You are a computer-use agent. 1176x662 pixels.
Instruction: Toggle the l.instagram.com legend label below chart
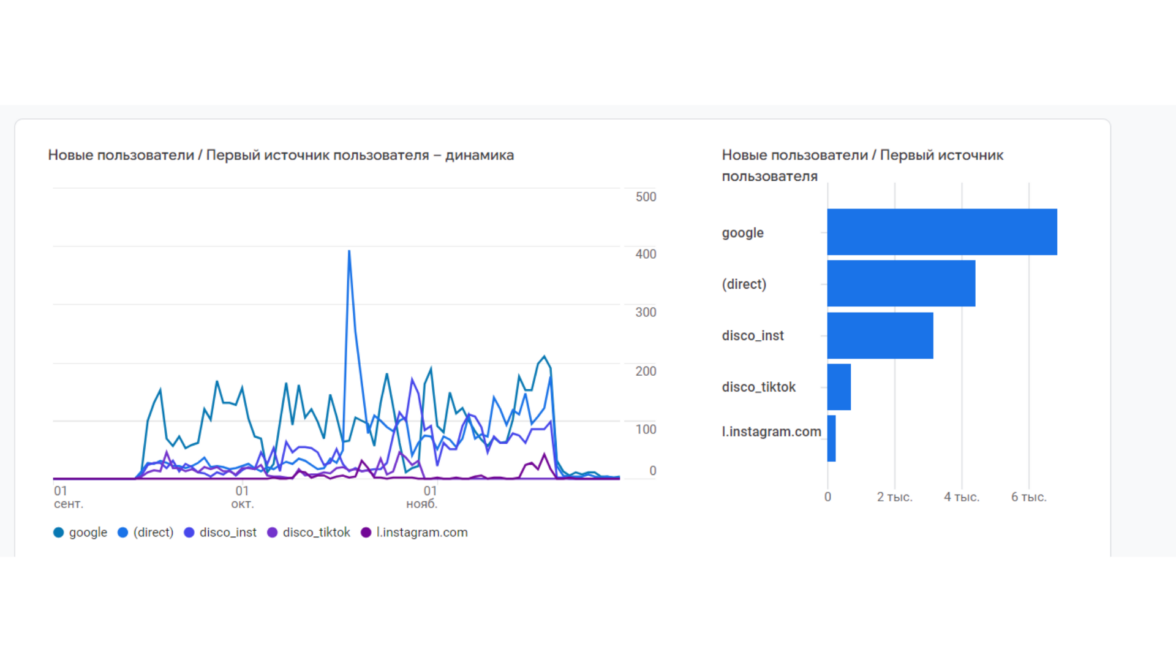tap(421, 533)
